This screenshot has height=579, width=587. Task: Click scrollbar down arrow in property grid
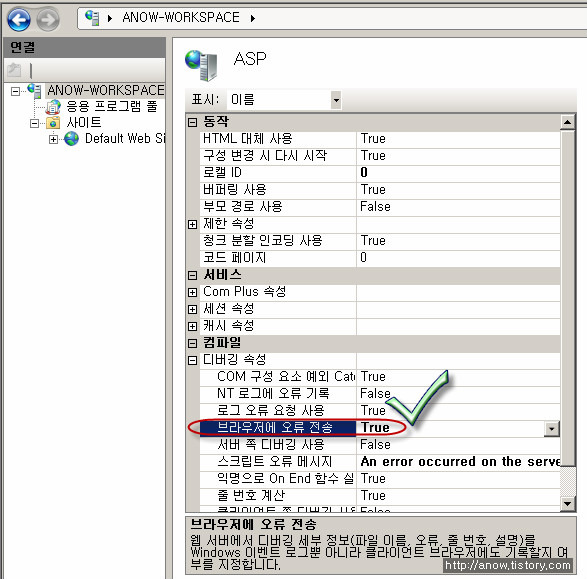click(568, 504)
